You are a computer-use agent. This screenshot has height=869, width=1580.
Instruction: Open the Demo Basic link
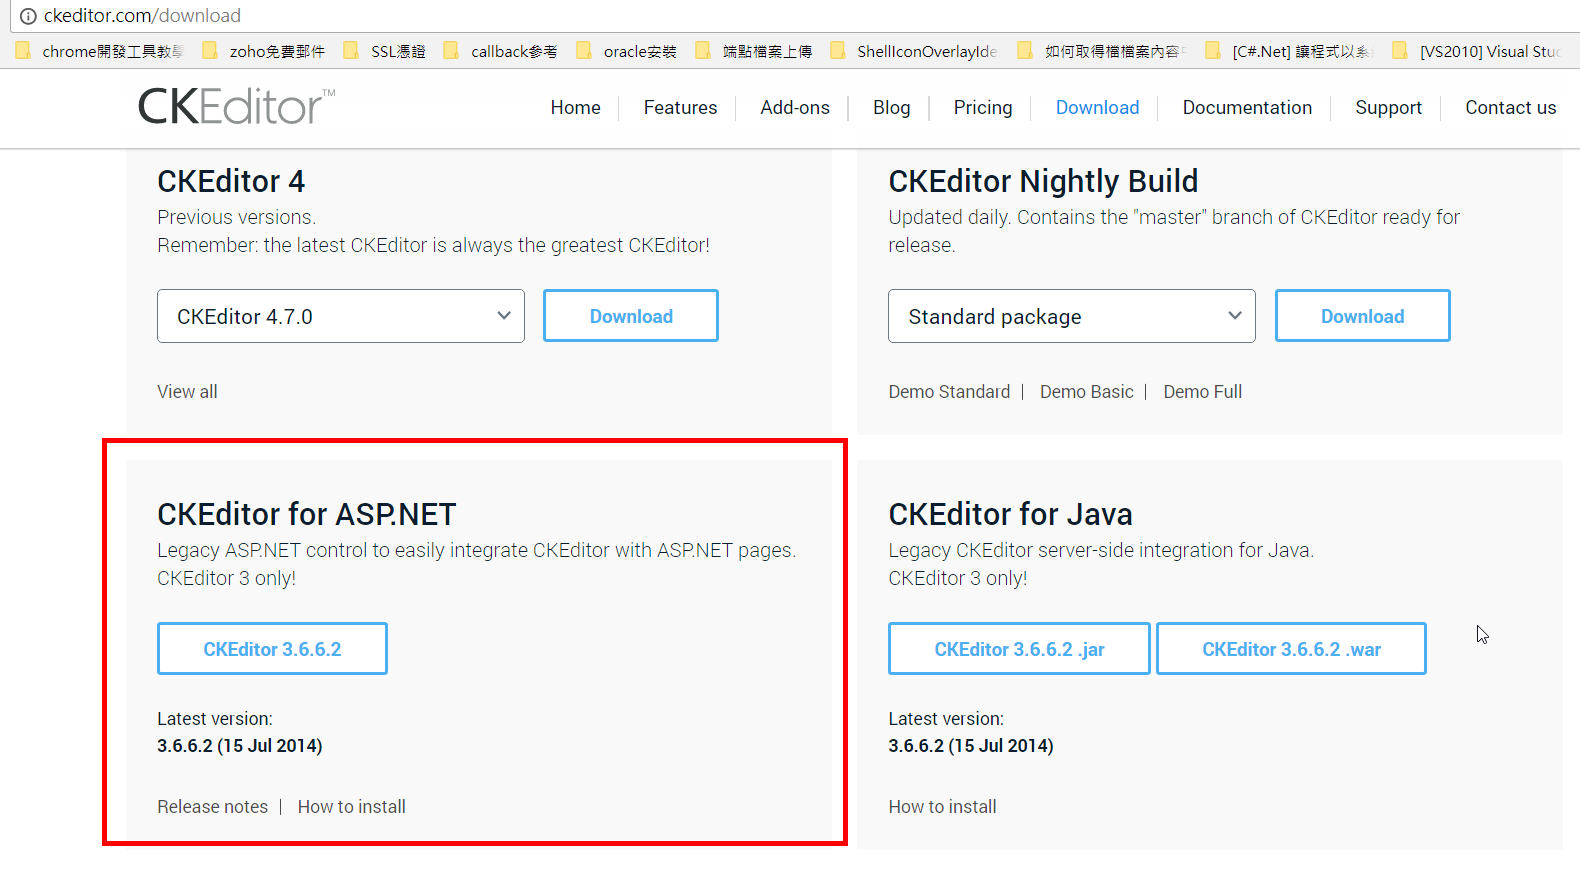coord(1087,392)
